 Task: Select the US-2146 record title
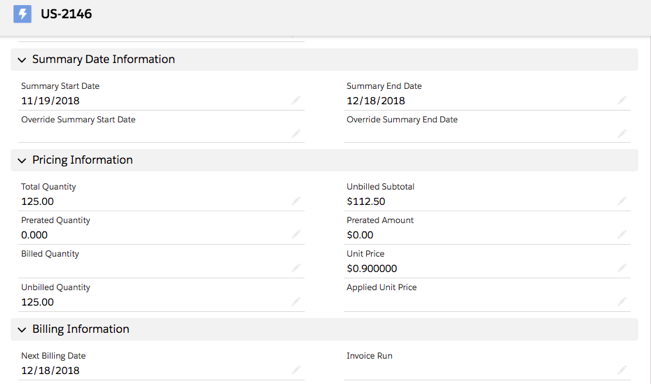pos(66,14)
